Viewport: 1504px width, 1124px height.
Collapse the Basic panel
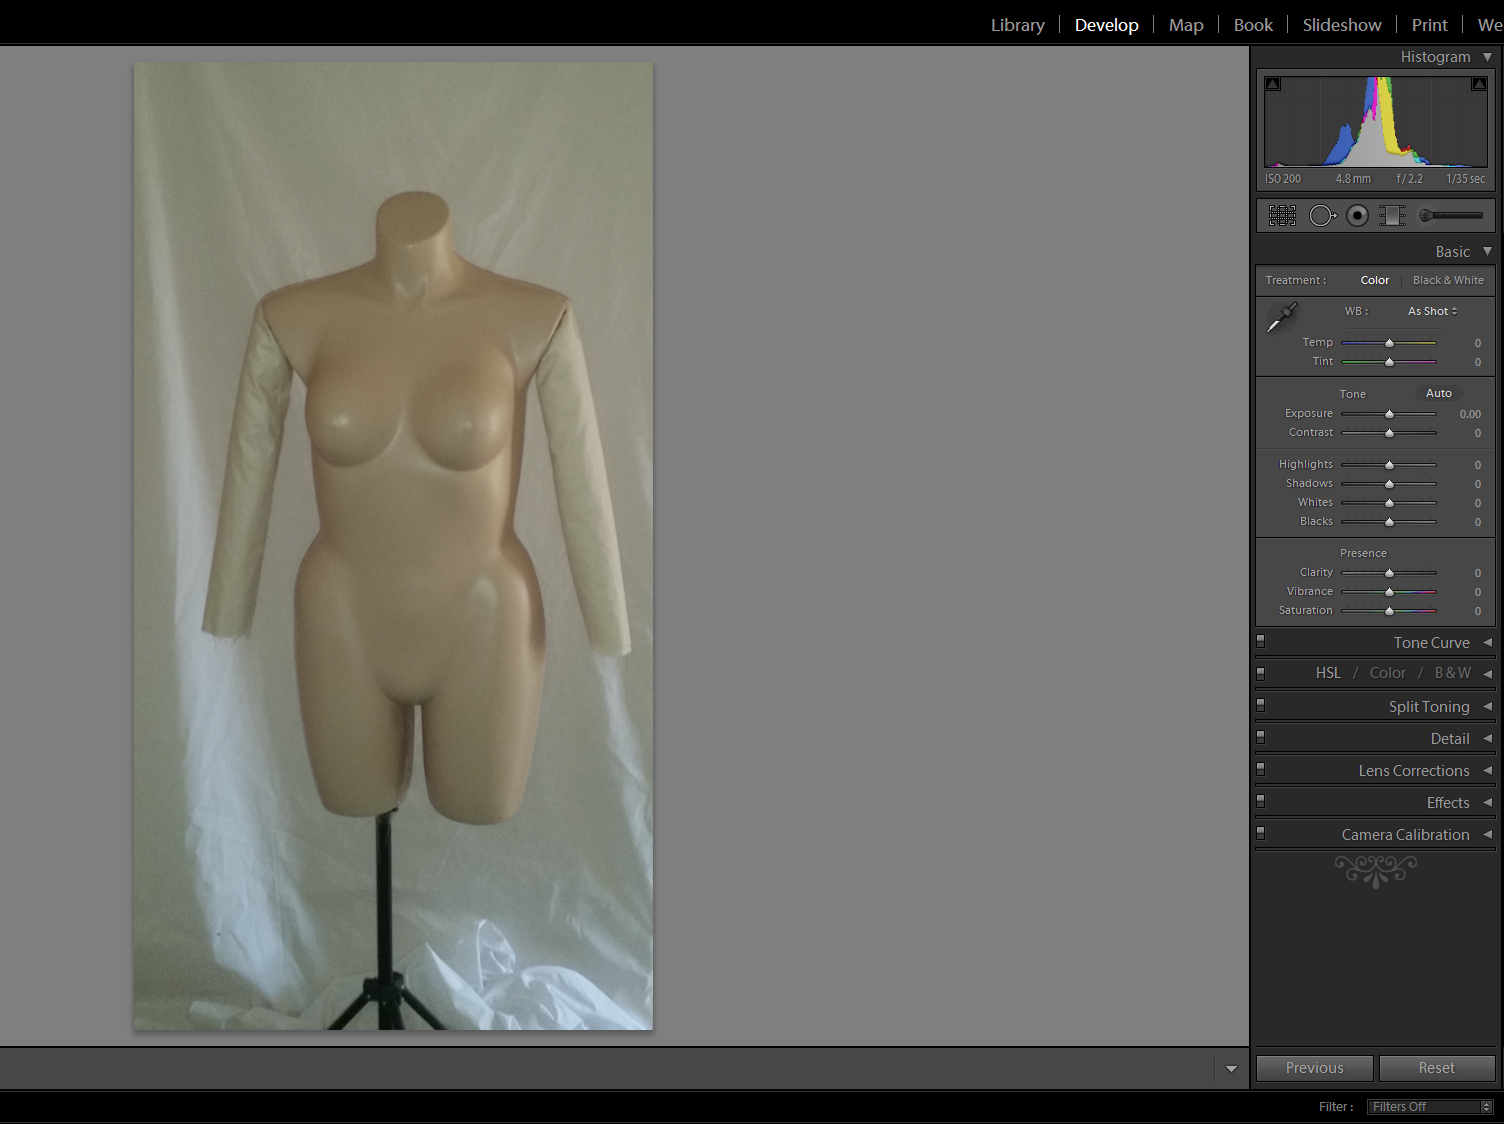coord(1488,251)
